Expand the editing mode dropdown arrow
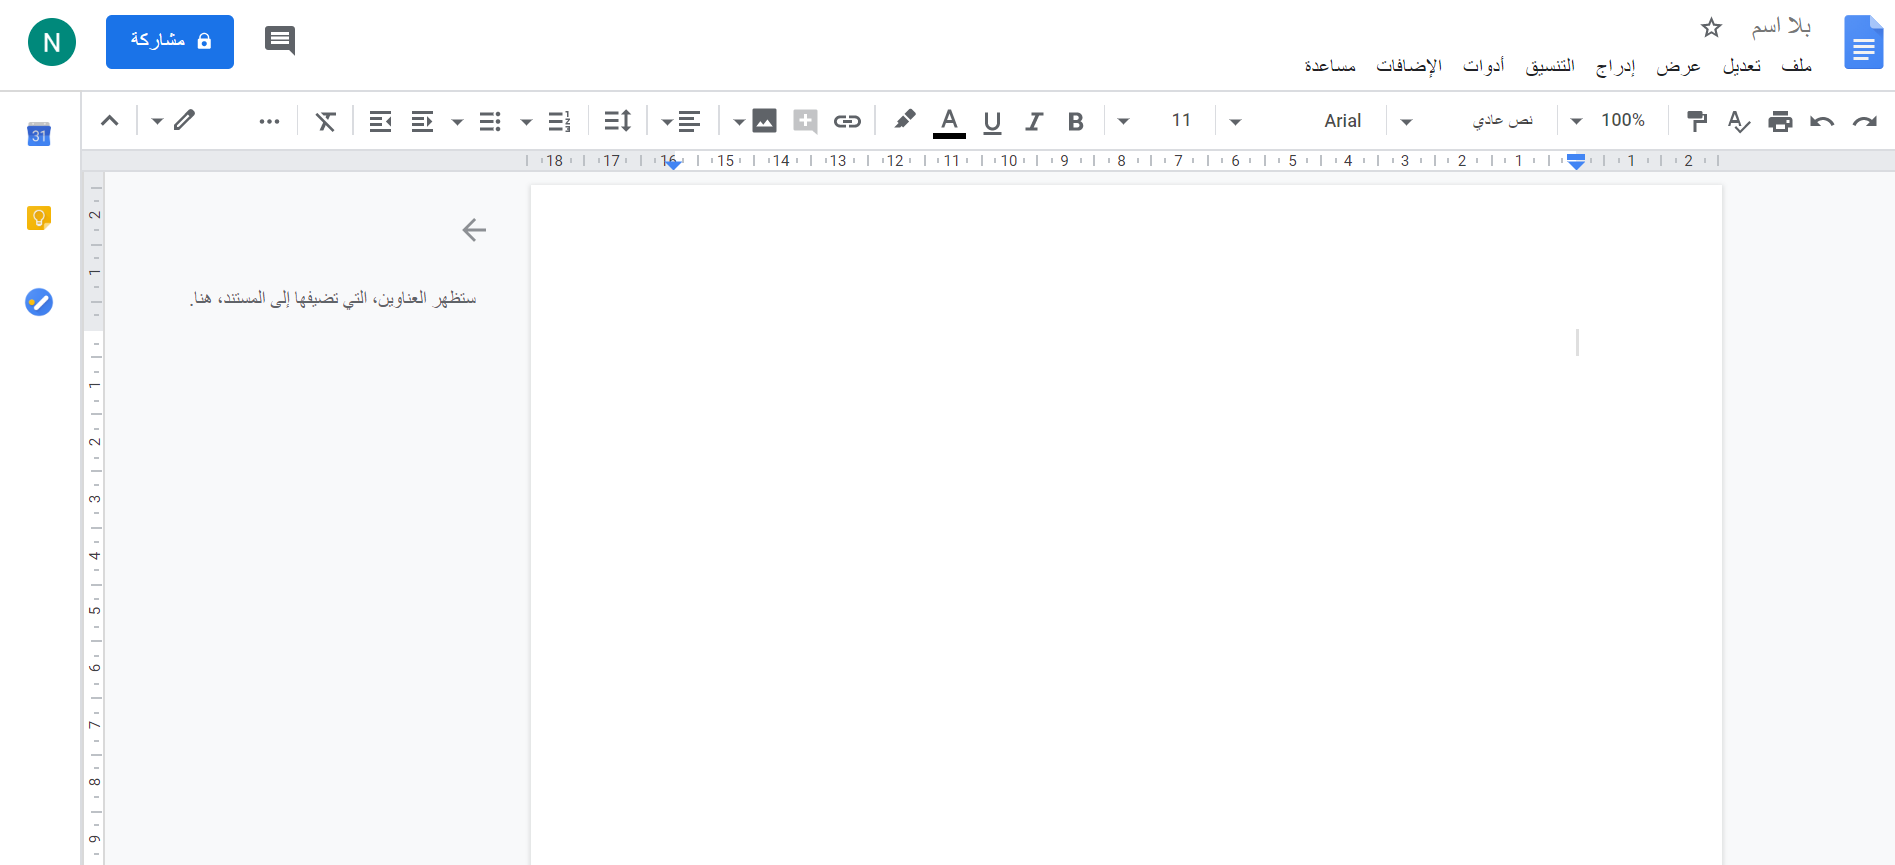This screenshot has height=865, width=1895. point(157,121)
